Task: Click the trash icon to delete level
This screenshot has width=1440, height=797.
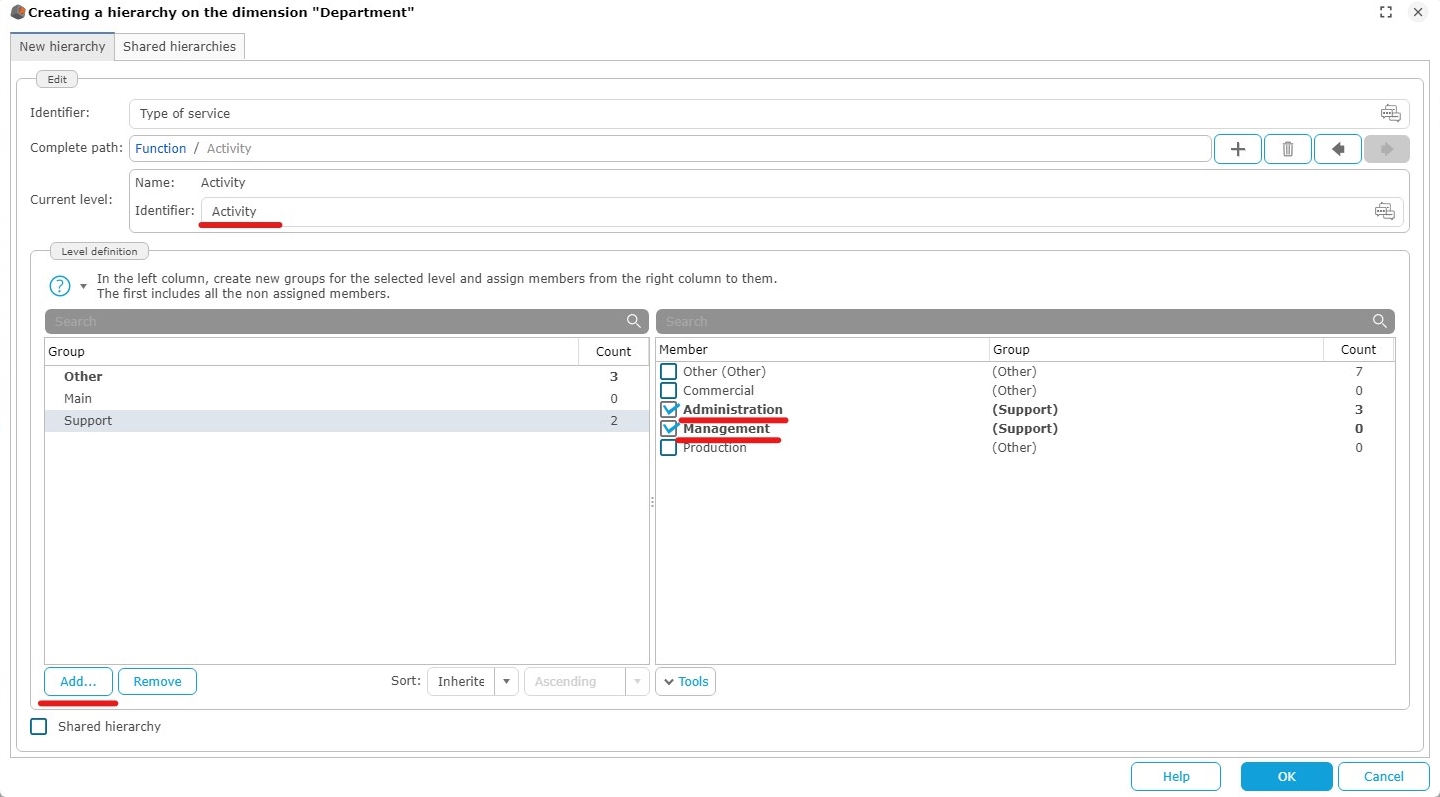Action: pos(1288,149)
